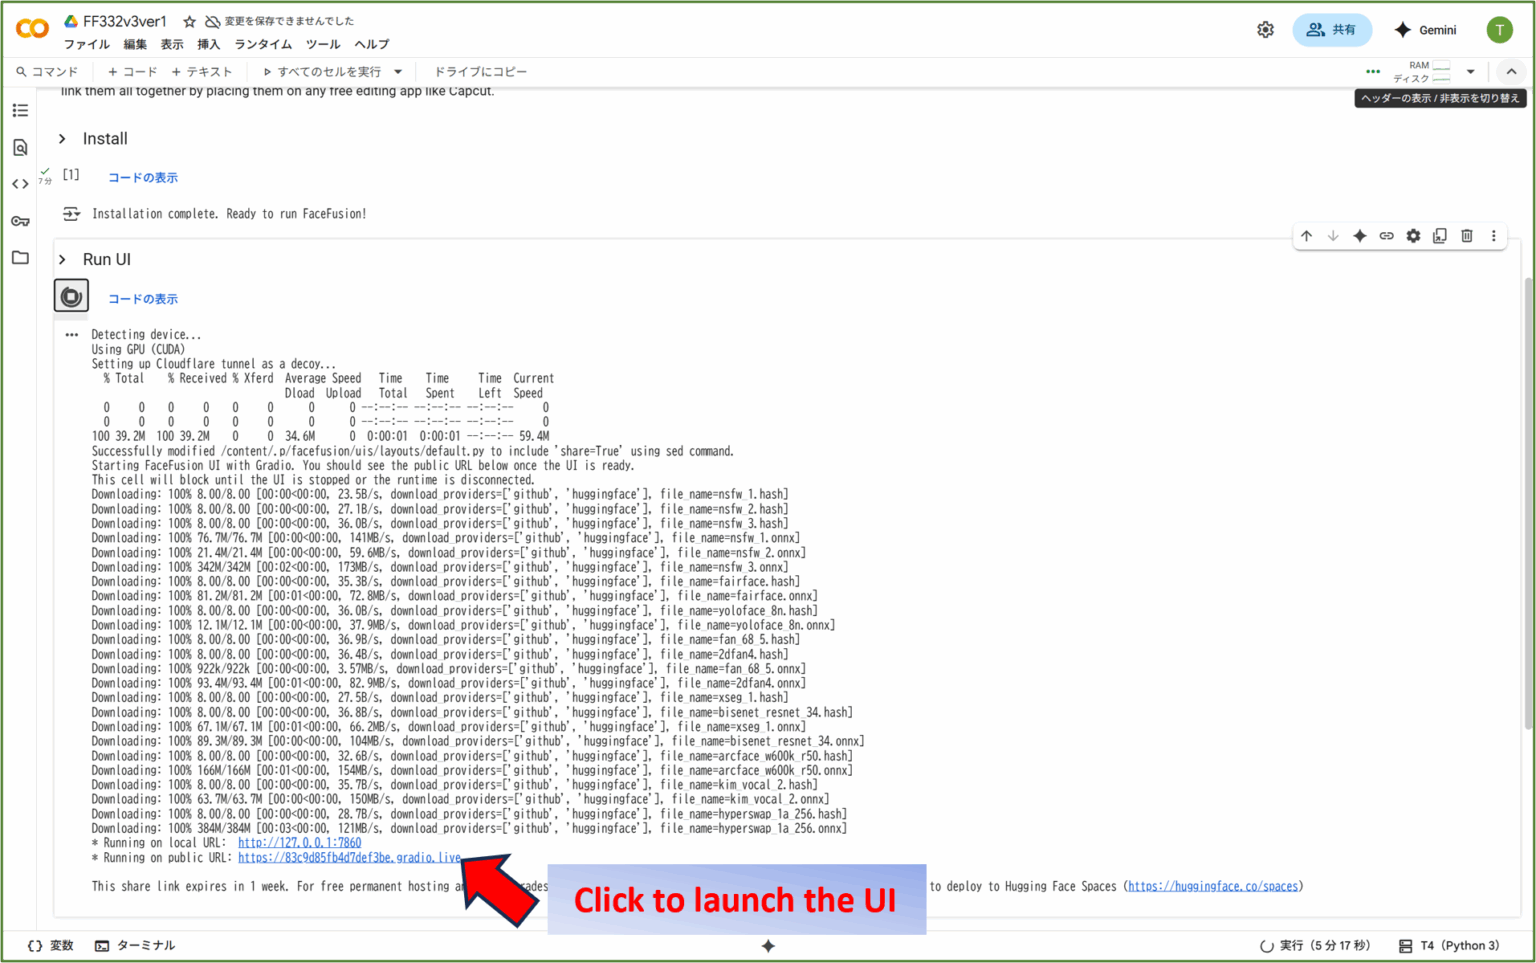Open notebook settings gear icon
The height and width of the screenshot is (963, 1536).
click(x=1265, y=30)
